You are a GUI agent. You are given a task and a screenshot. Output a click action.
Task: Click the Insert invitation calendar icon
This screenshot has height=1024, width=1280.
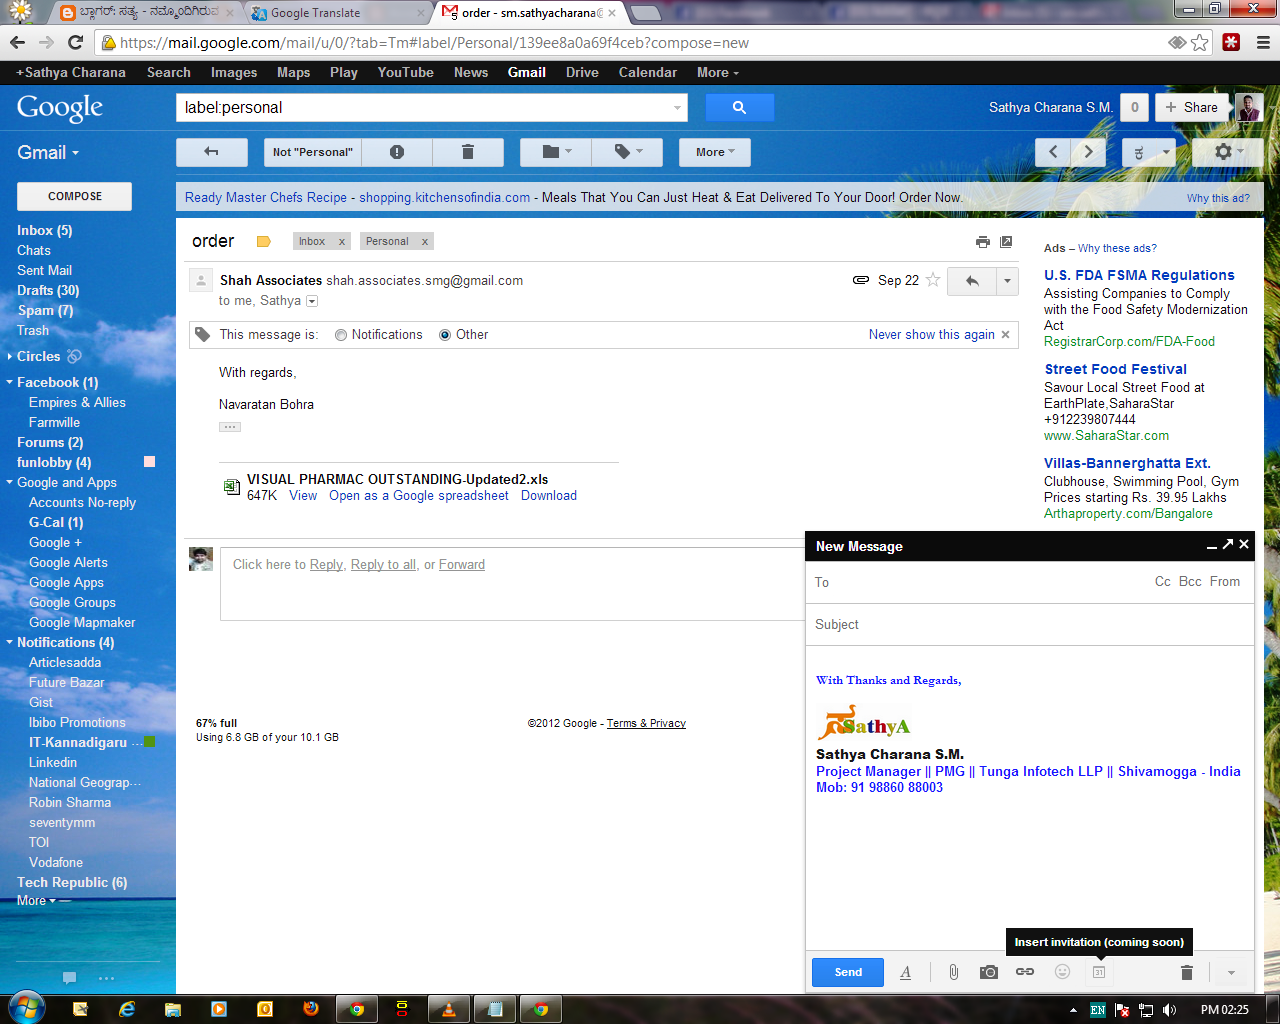click(1098, 972)
